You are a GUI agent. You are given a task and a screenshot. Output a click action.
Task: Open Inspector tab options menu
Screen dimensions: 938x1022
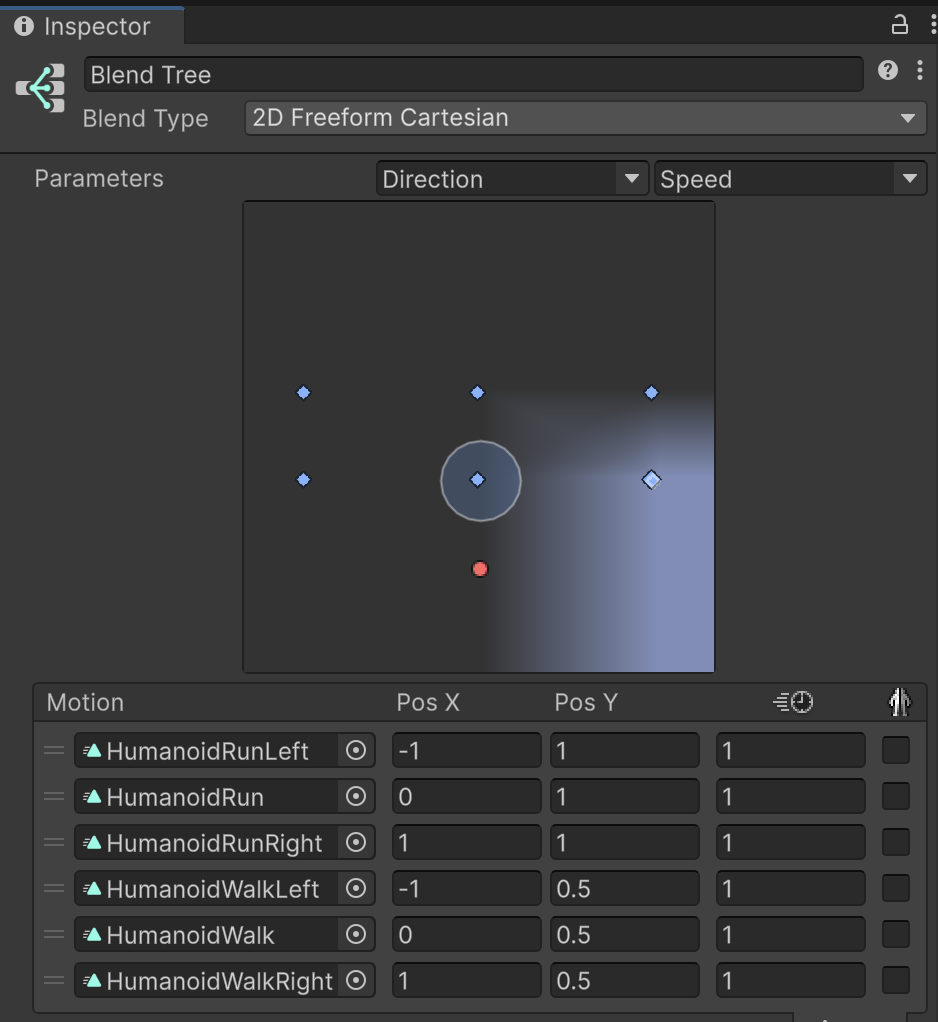click(x=933, y=25)
